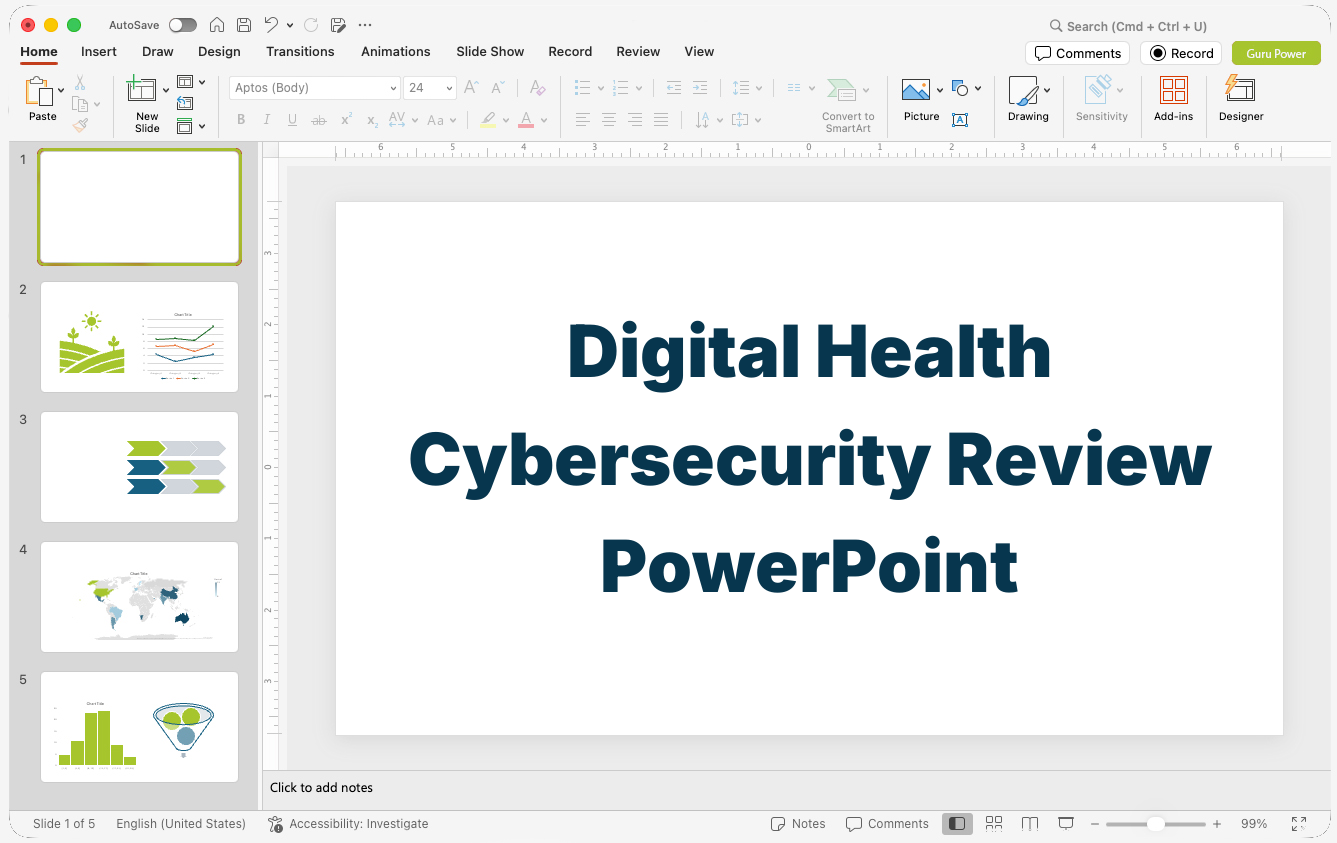1337x843 pixels.
Task: Open the three-dot more commands menu
Action: [x=365, y=25]
